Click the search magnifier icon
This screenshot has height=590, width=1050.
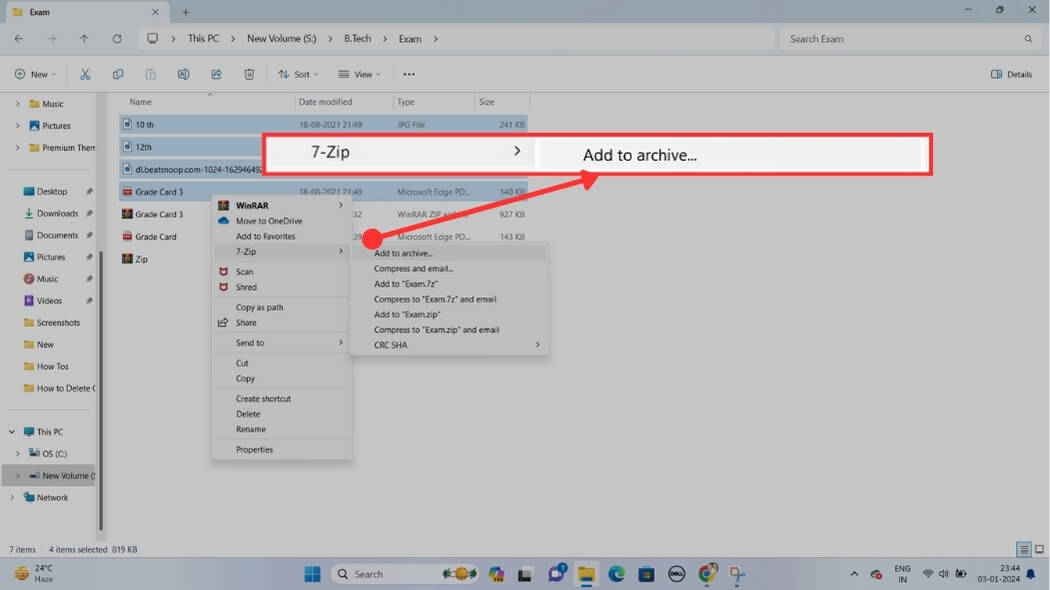1028,39
